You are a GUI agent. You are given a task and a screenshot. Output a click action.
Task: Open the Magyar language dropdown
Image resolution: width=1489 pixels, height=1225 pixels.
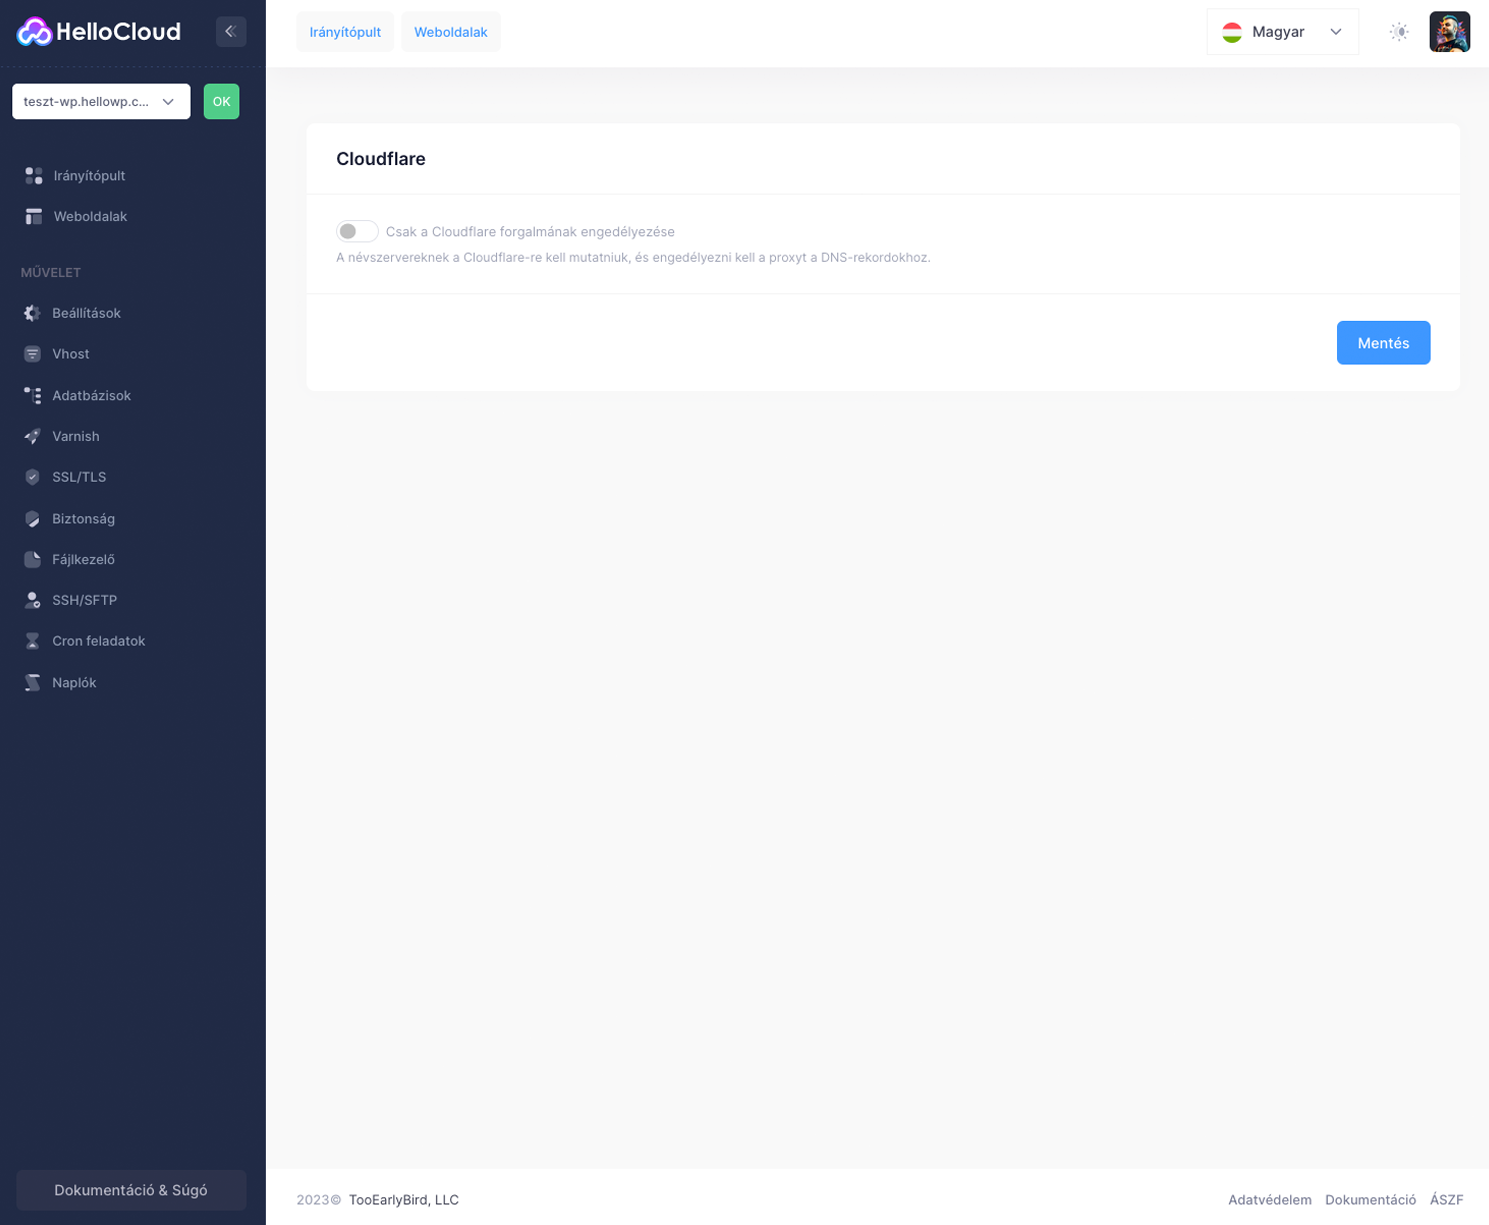1282,32
